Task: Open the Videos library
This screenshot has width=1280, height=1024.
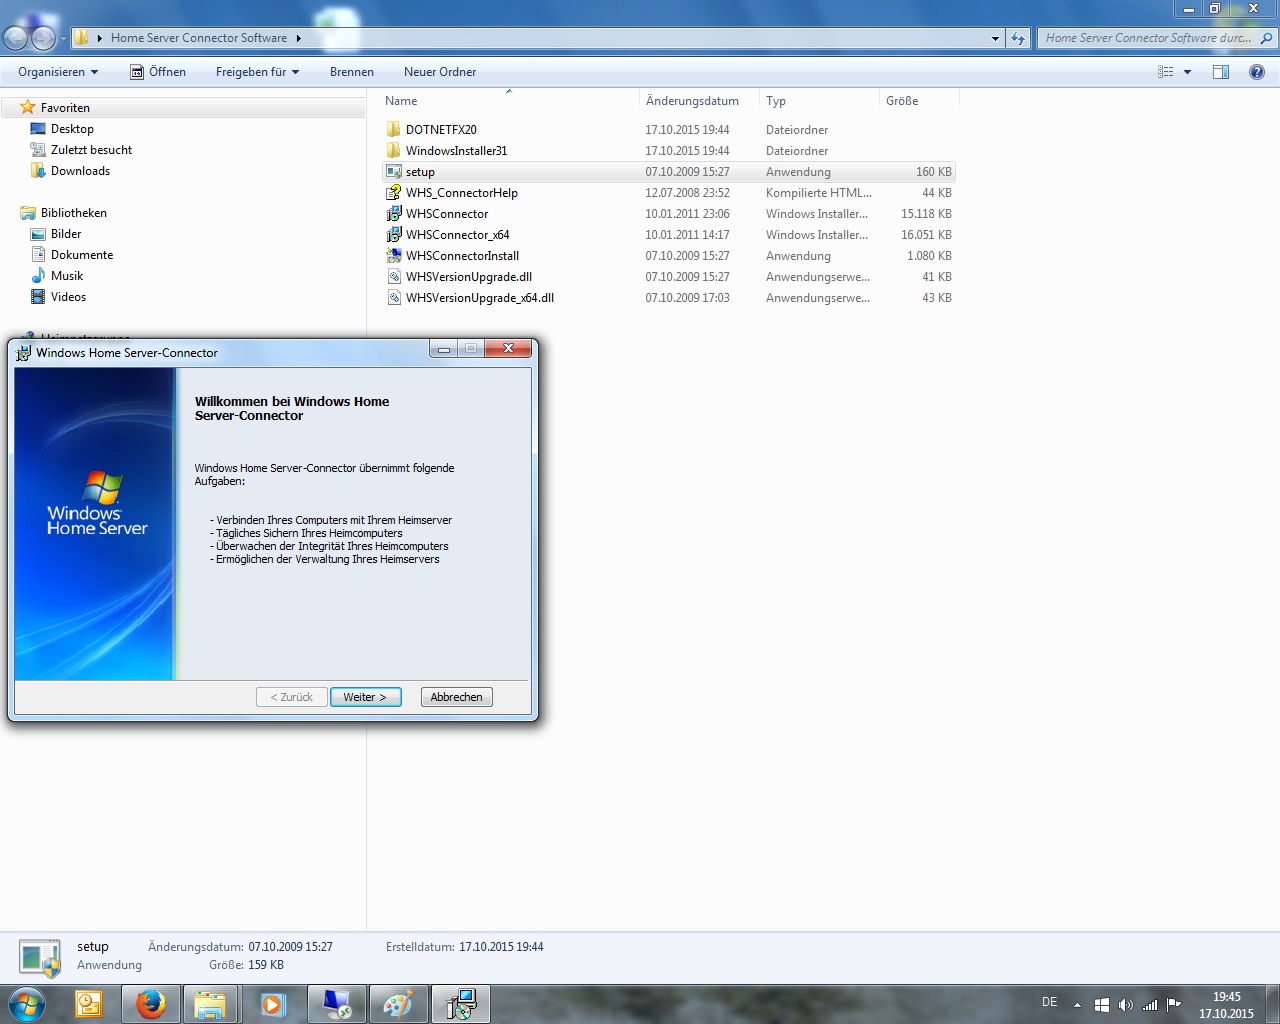Action: (68, 296)
